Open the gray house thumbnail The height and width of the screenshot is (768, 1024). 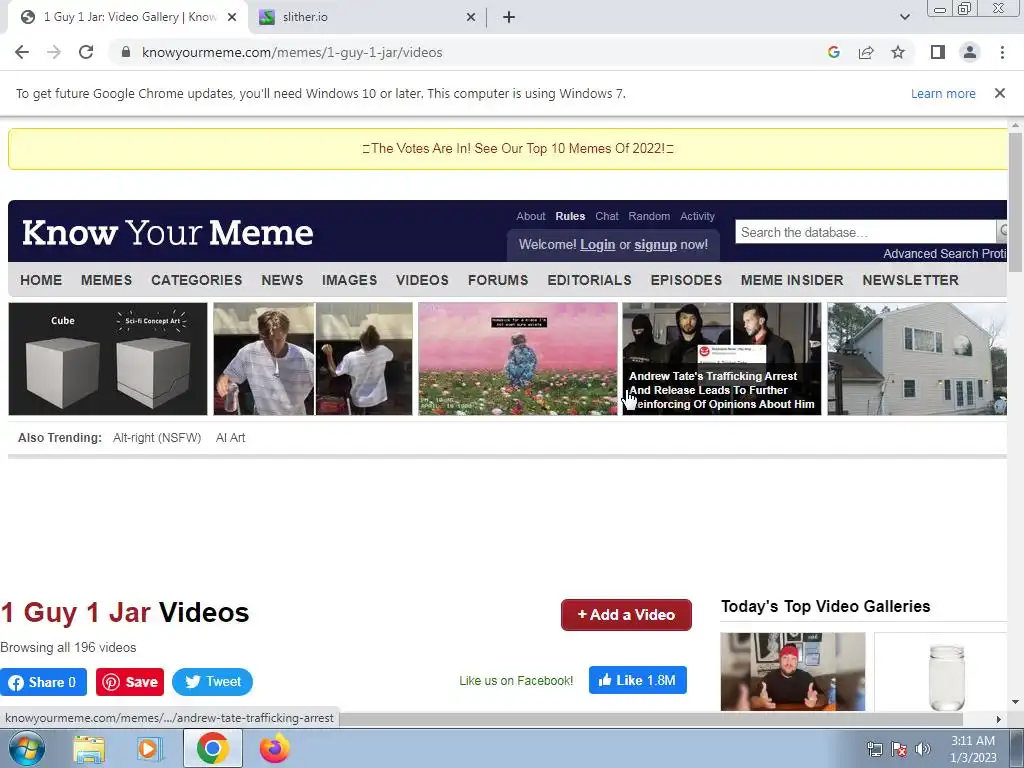pos(917,359)
